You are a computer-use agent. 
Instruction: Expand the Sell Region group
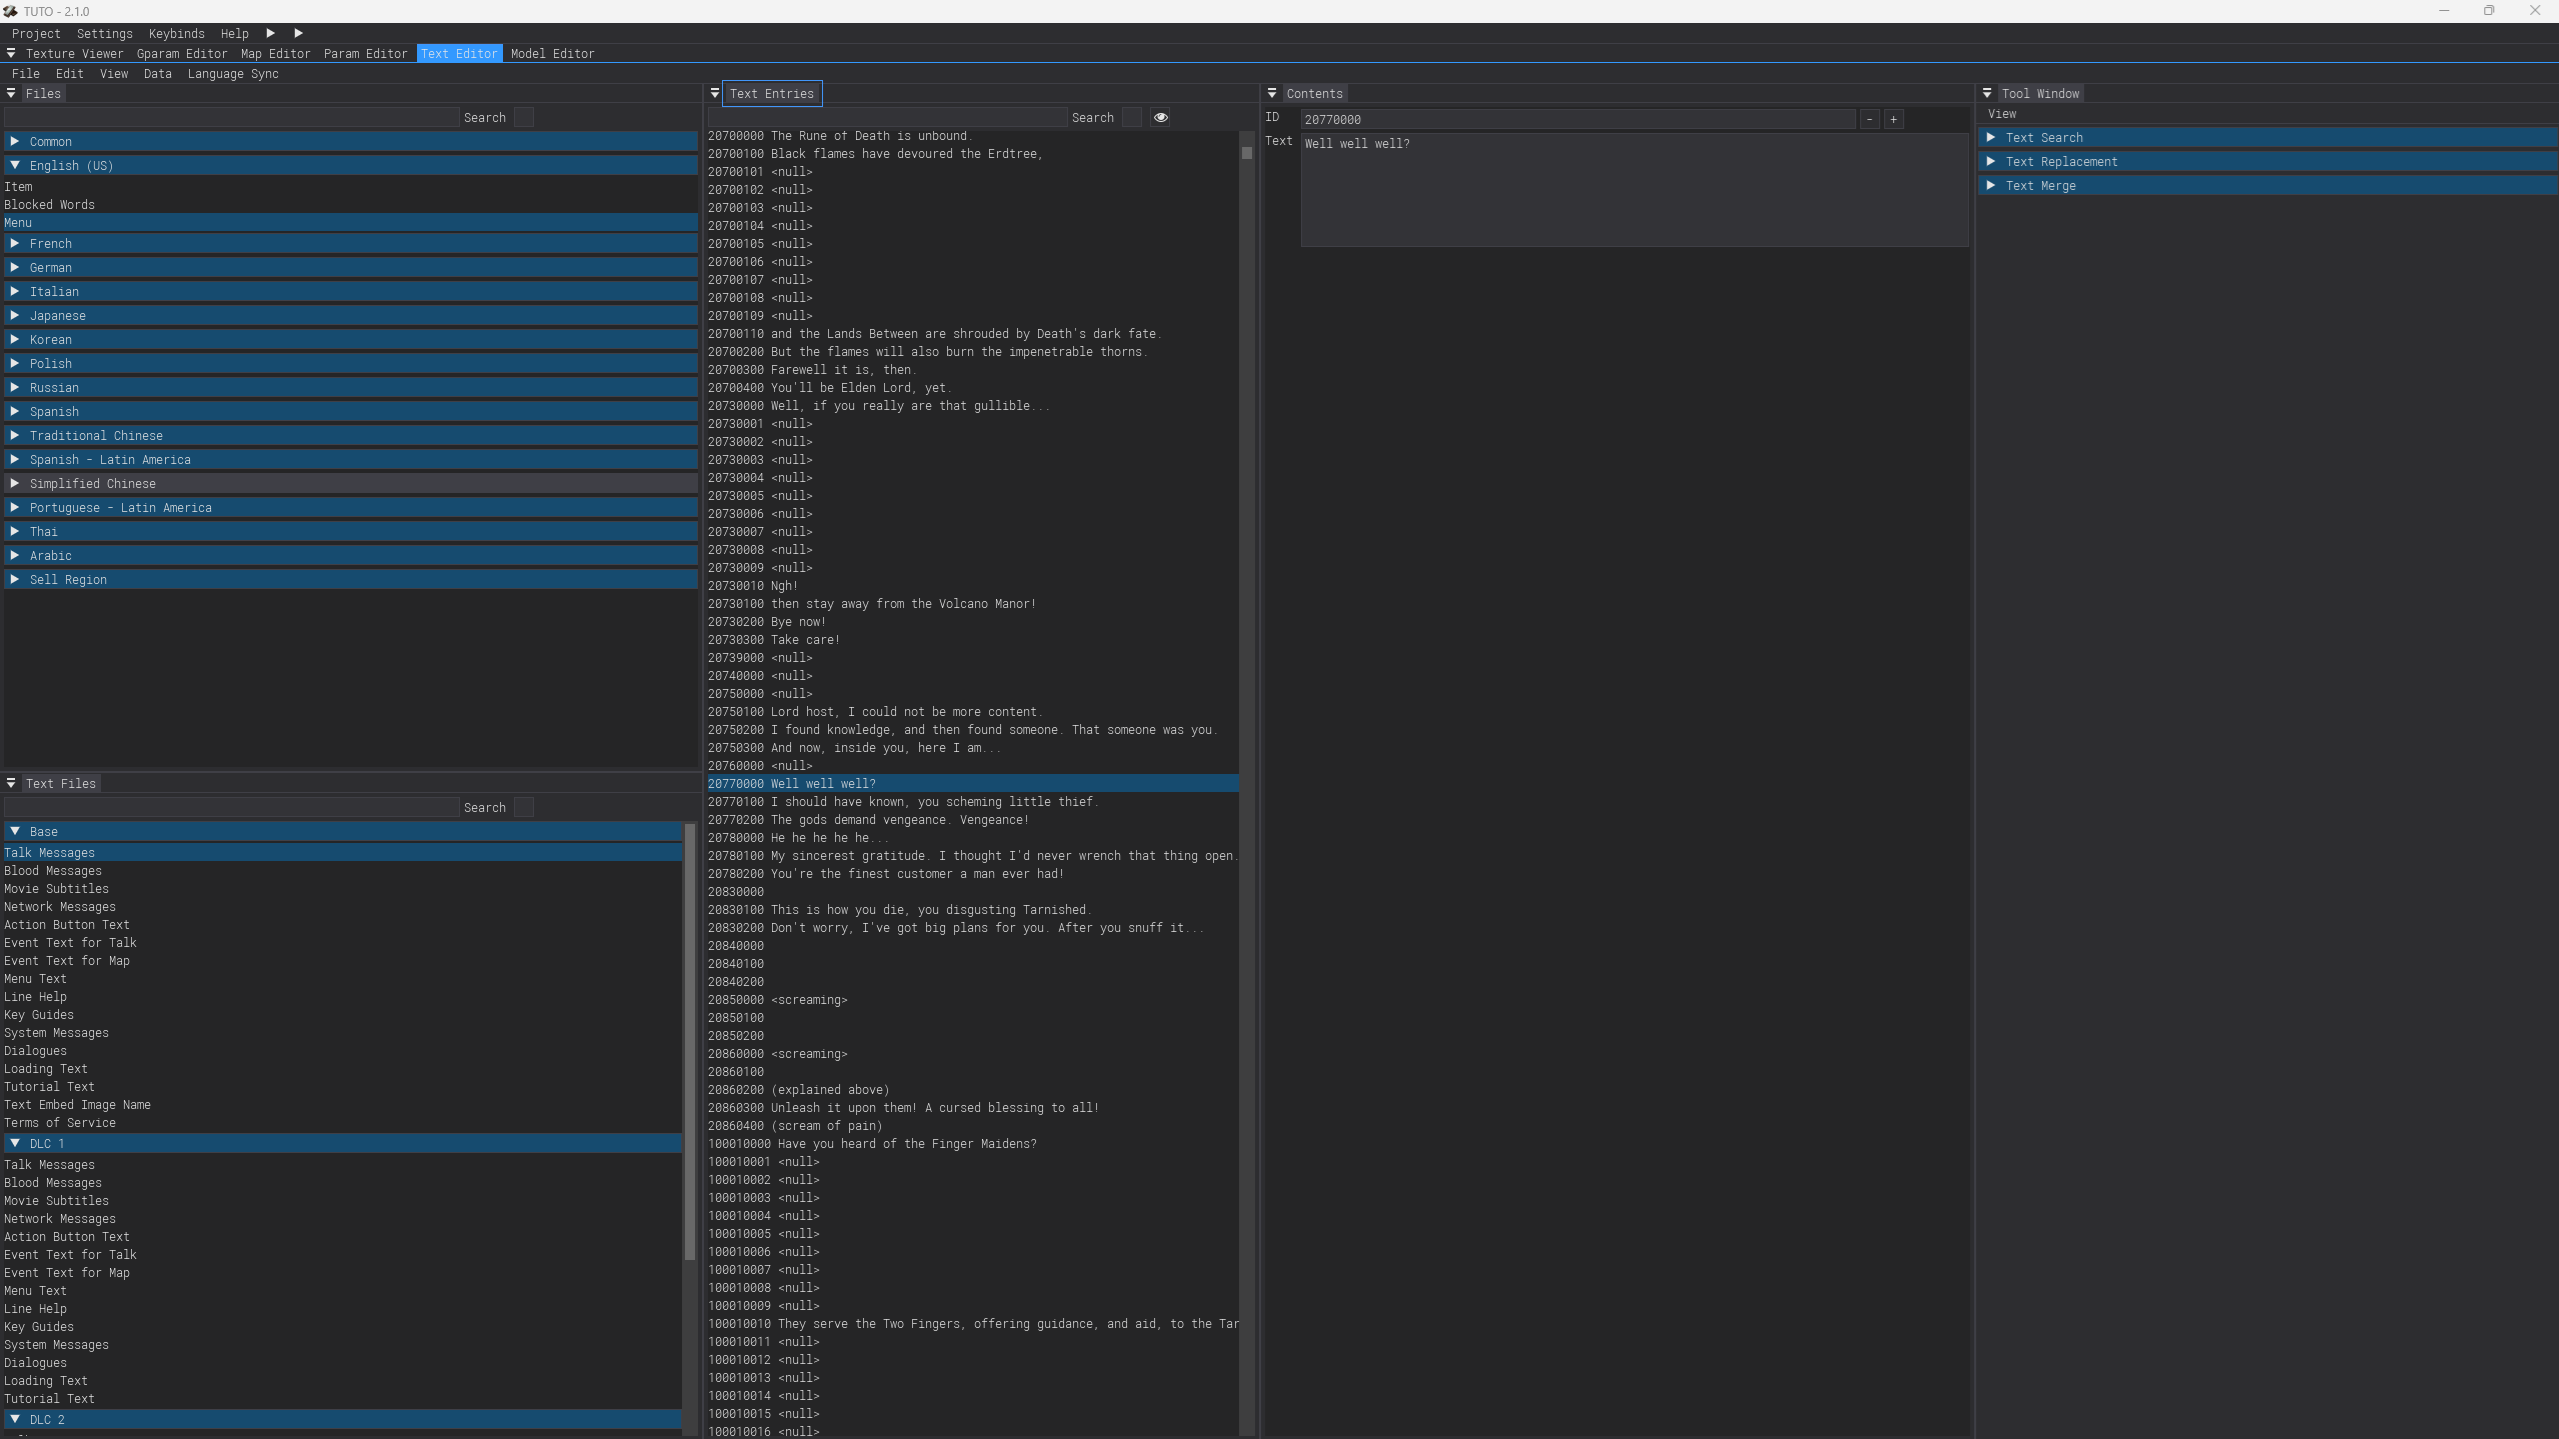[x=351, y=580]
